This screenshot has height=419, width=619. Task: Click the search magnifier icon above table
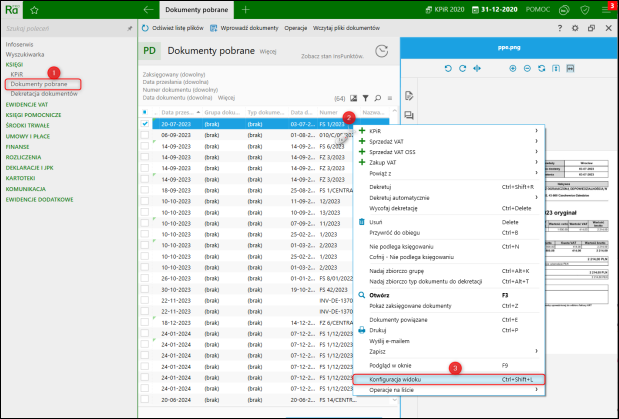pos(378,98)
